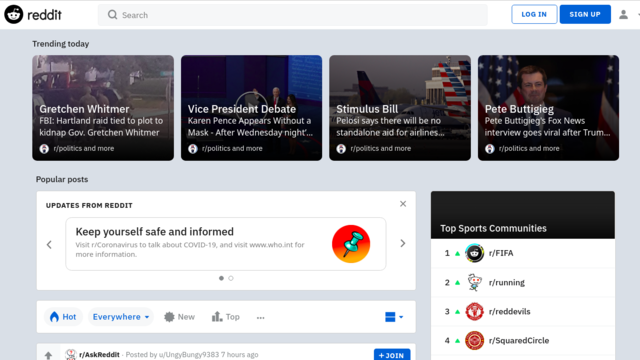Viewport: 640px width, 360px height.
Task: Click r/politics icon on Stimulus Bill card
Action: point(341,149)
